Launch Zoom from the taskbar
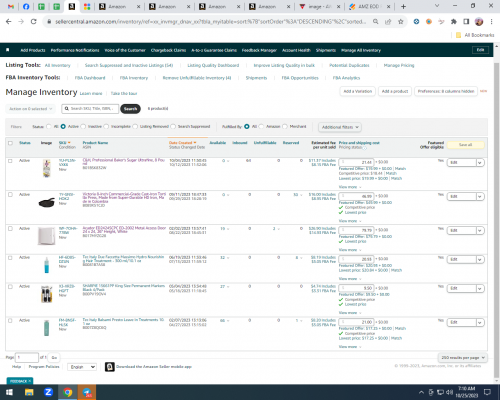Viewport: 500px width, 400px height. [48, 392]
